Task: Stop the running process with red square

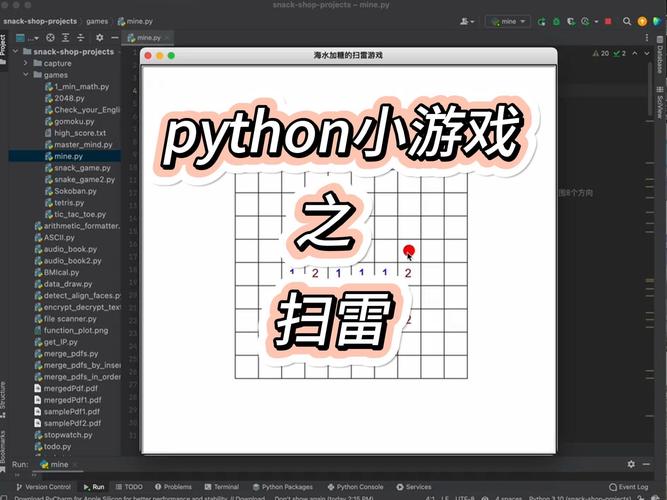Action: click(x=608, y=21)
